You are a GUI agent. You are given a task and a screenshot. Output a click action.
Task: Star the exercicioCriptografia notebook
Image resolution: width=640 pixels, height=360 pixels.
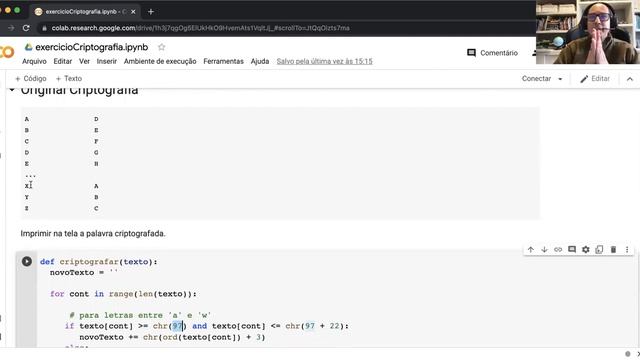pos(162,47)
